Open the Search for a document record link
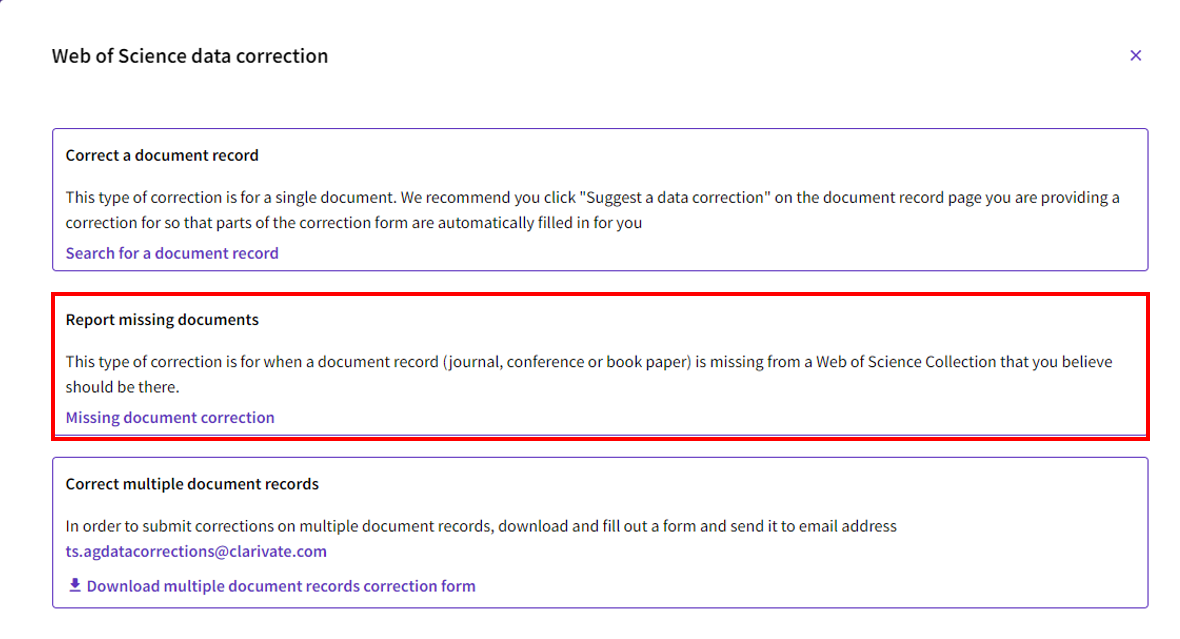Viewport: 1180px width, 639px height. [172, 253]
